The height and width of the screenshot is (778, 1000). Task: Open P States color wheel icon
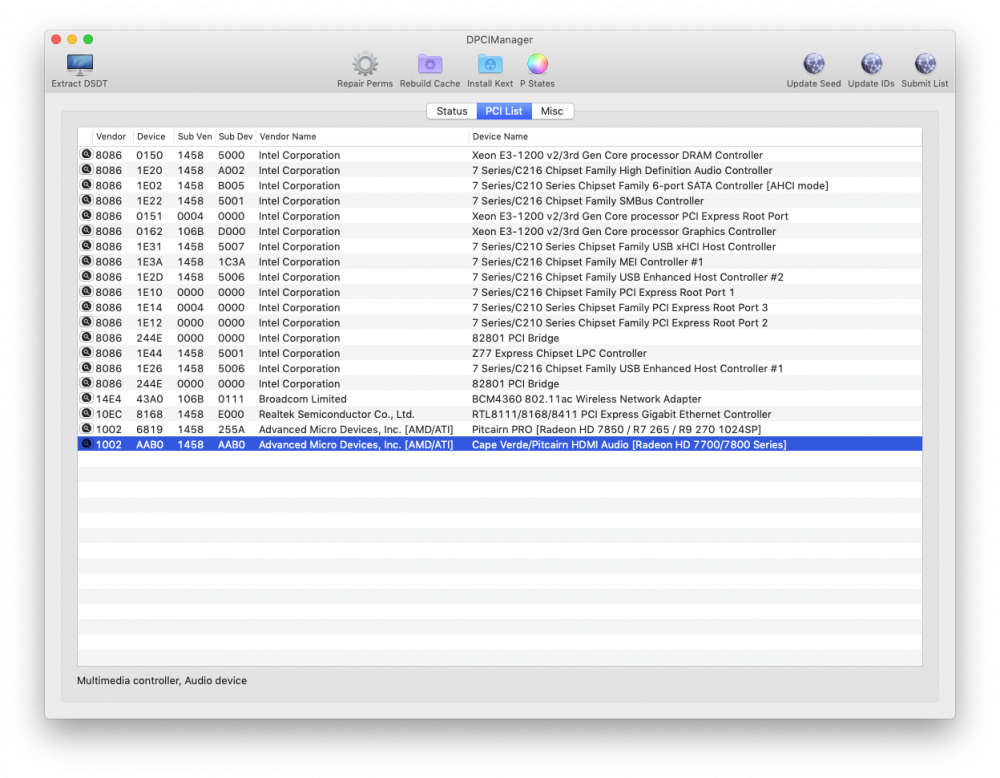click(537, 64)
